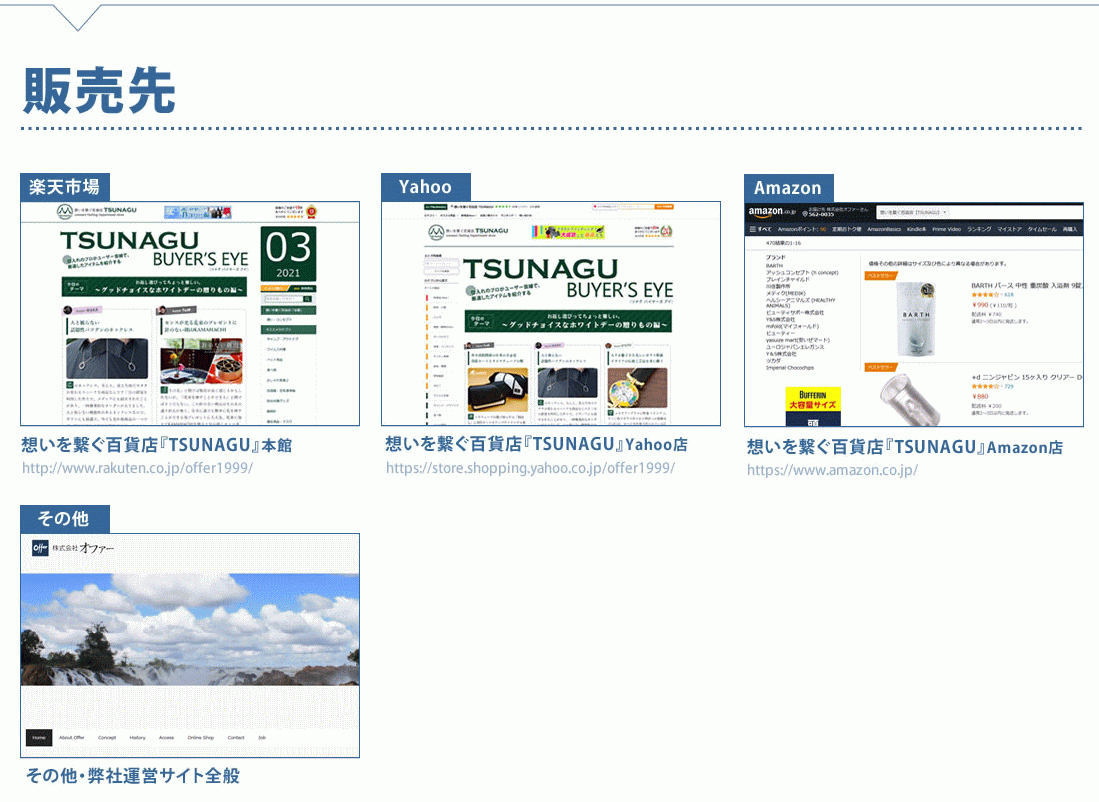Click the その他・弊社運営サイト全般 caption

tap(133, 775)
